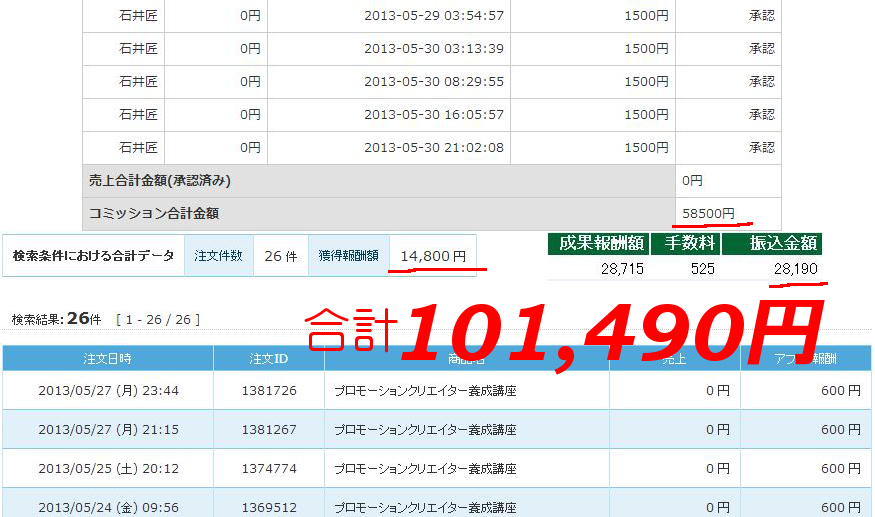Select the 手数料 header cell
875x517 pixels.
tap(685, 243)
